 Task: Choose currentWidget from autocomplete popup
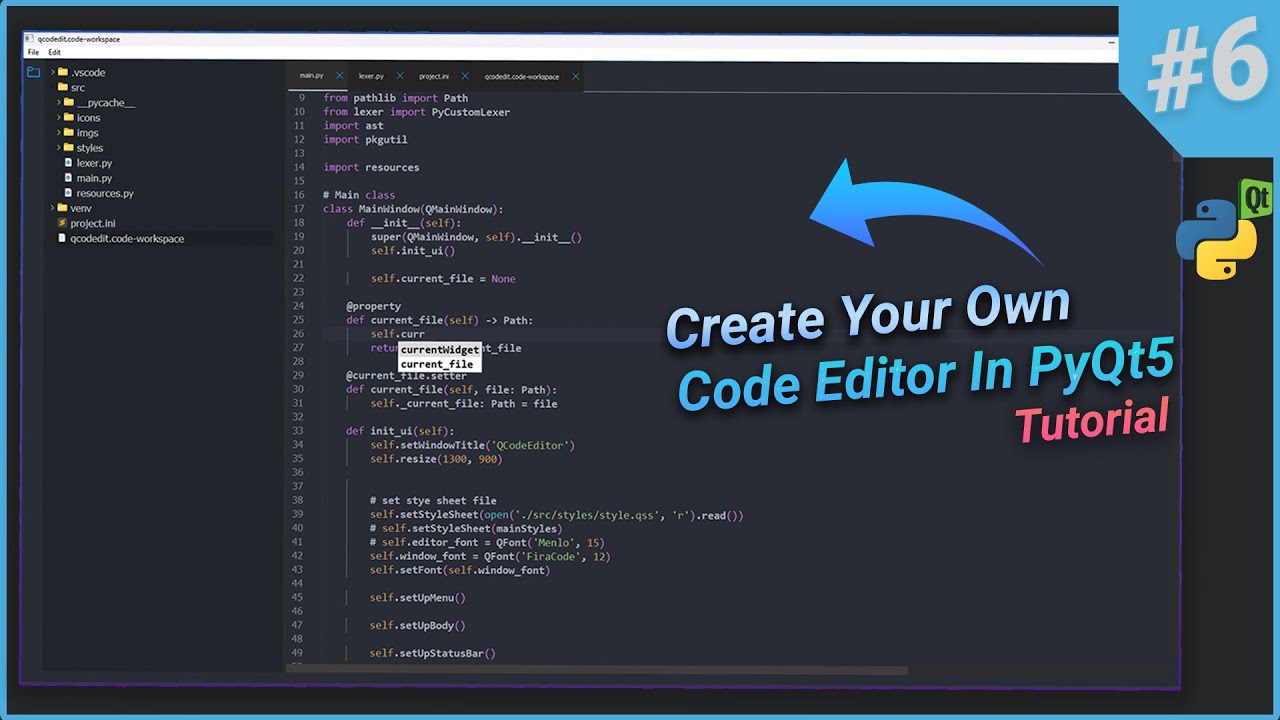point(440,350)
